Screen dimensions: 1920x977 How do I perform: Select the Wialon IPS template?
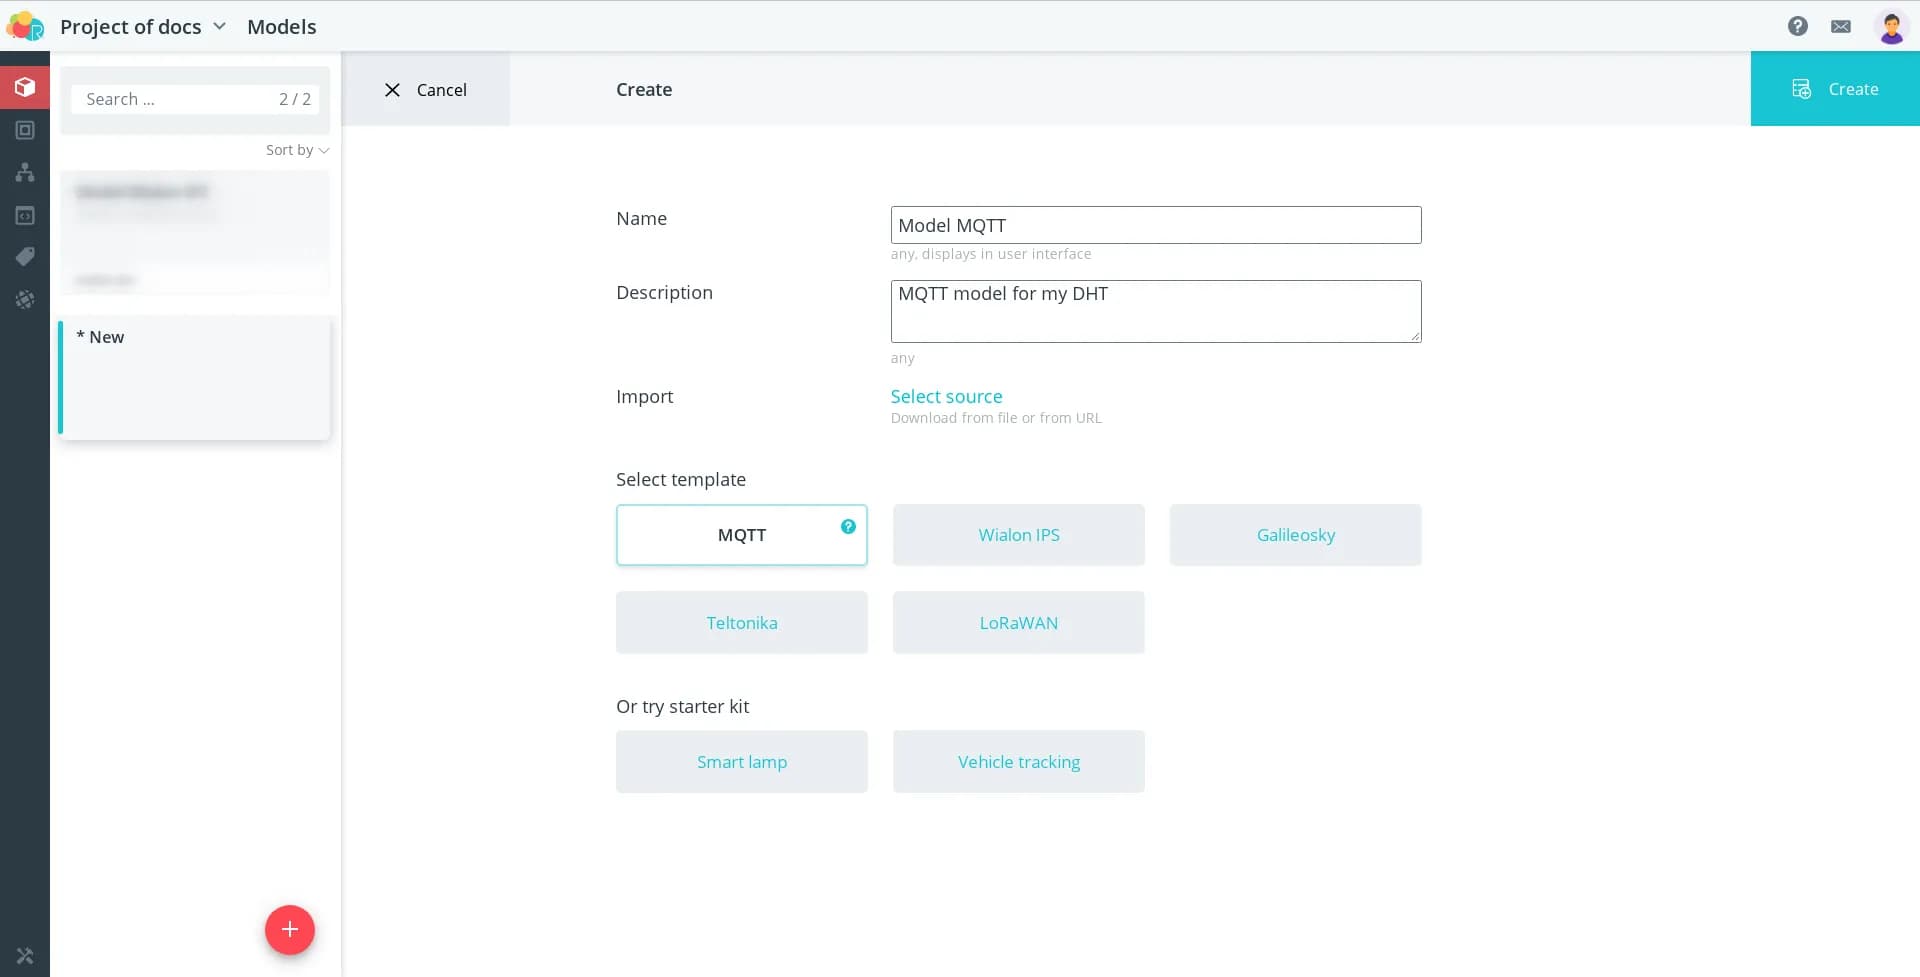point(1018,535)
